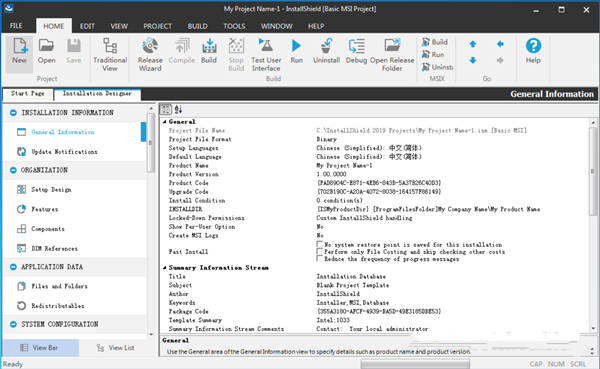Switch to Start Page tab

[x=28, y=94]
